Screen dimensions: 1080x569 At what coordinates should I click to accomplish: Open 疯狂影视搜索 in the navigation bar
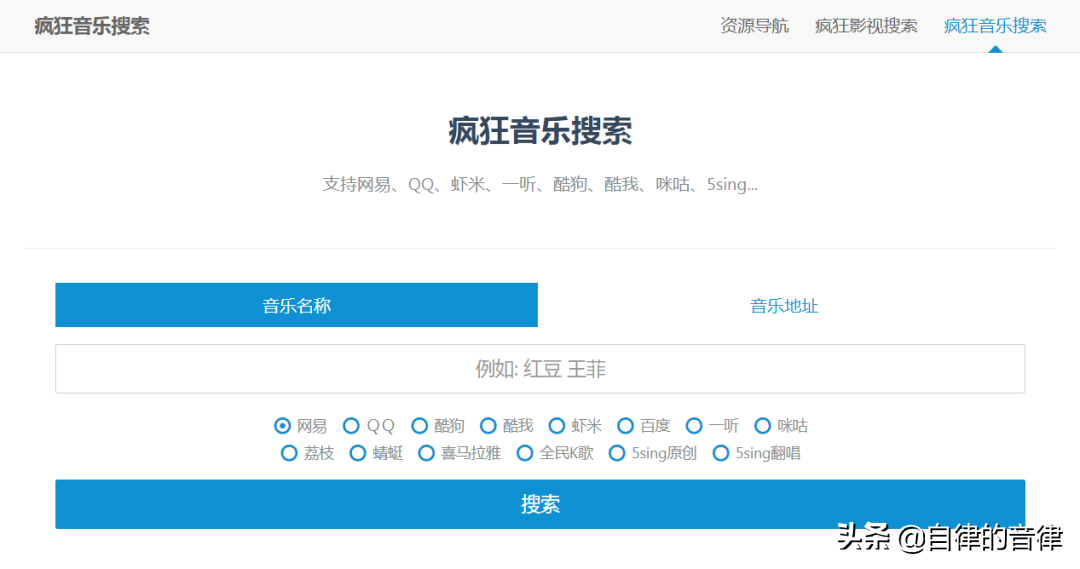tap(866, 26)
